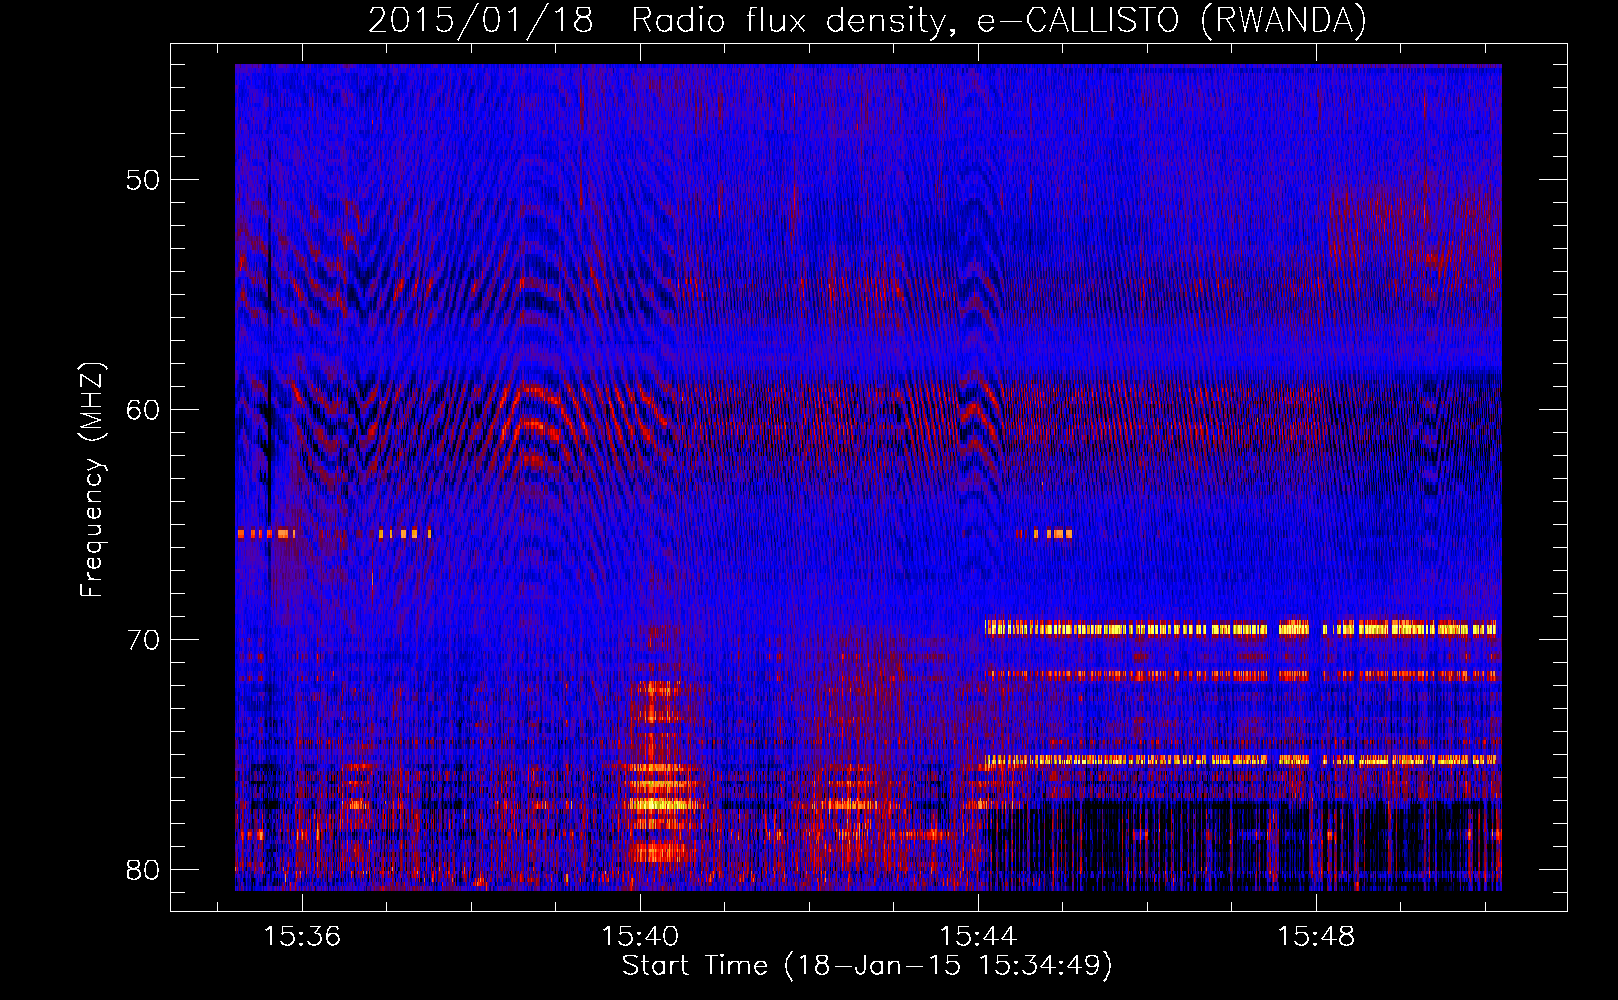Click the 80 frequency tick label
Viewport: 1618px width, 1000px height.
click(x=143, y=870)
